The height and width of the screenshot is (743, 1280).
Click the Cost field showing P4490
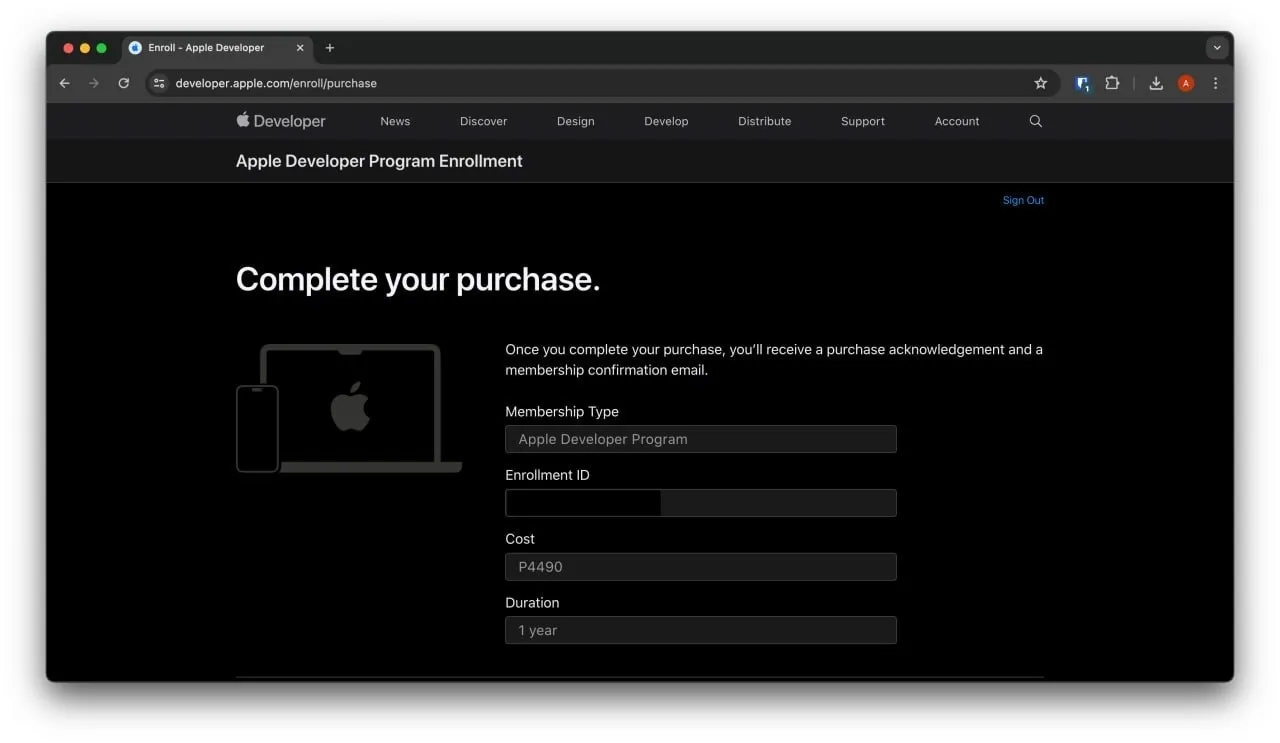pyautogui.click(x=701, y=567)
